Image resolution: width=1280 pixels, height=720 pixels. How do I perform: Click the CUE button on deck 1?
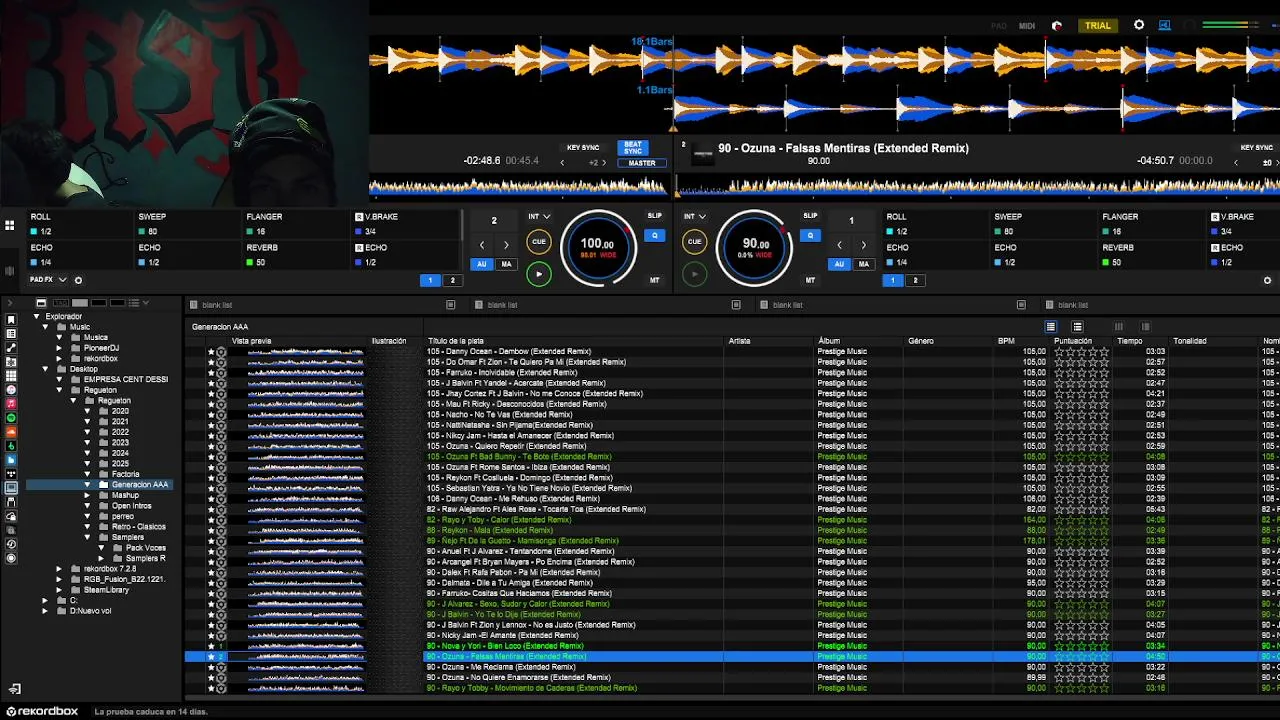click(538, 241)
